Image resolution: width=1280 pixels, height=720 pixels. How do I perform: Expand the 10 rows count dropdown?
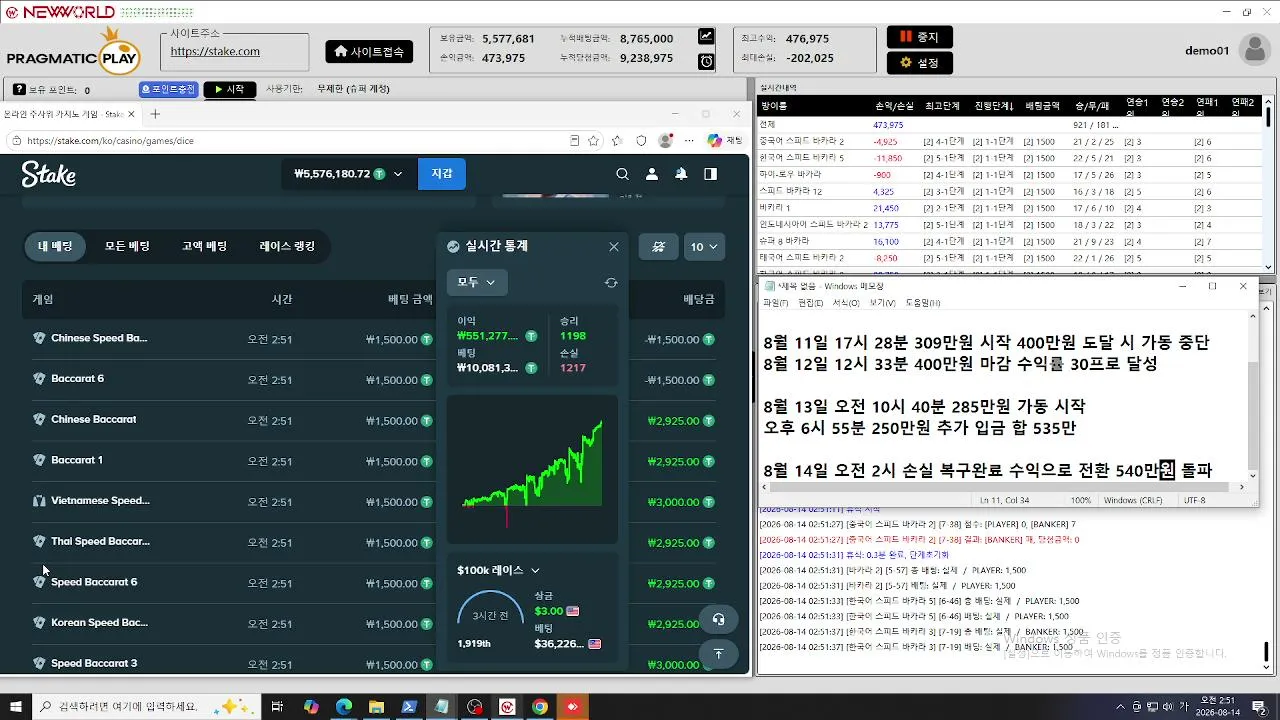[x=704, y=246]
